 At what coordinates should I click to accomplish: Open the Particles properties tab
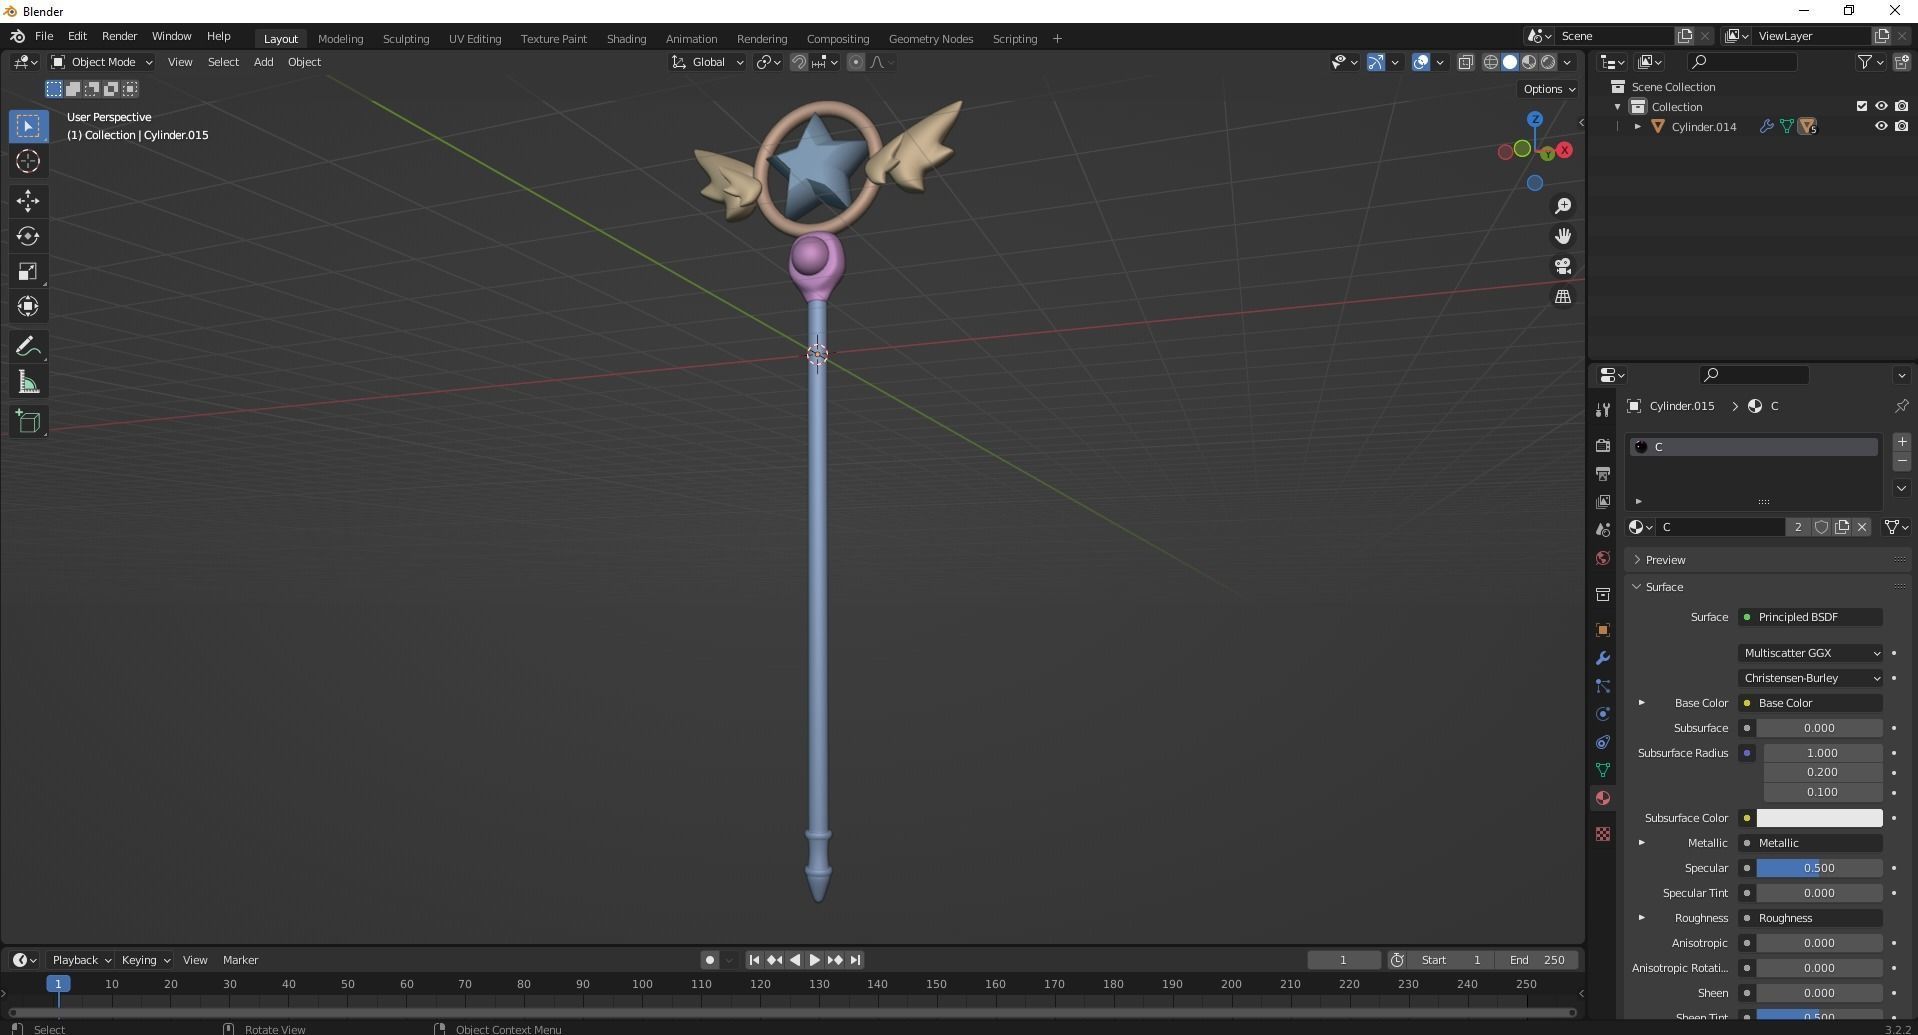pyautogui.click(x=1603, y=686)
